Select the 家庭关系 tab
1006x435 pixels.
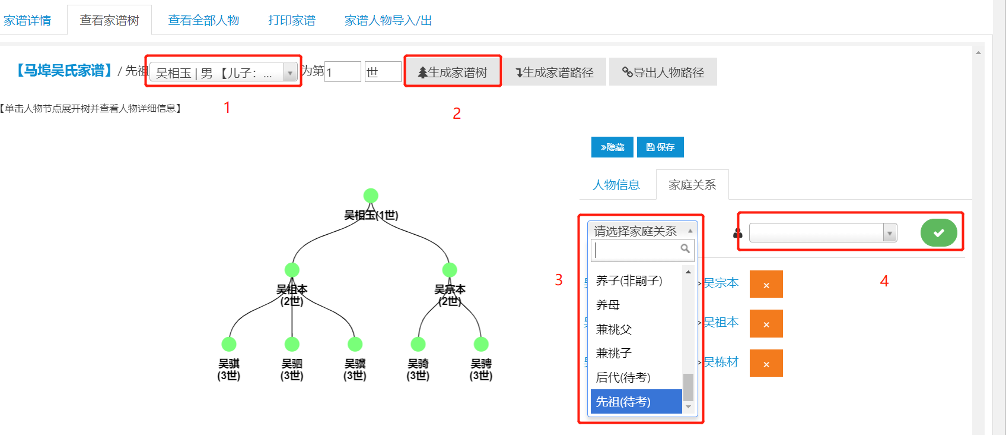pyautogui.click(x=692, y=185)
